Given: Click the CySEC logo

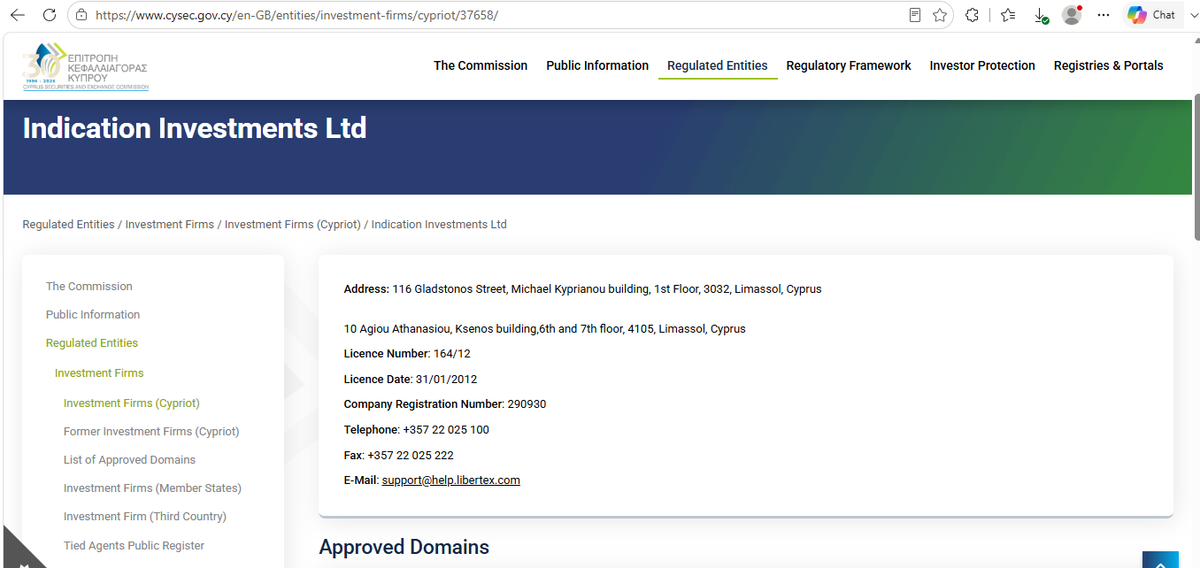Looking at the screenshot, I should coord(86,67).
